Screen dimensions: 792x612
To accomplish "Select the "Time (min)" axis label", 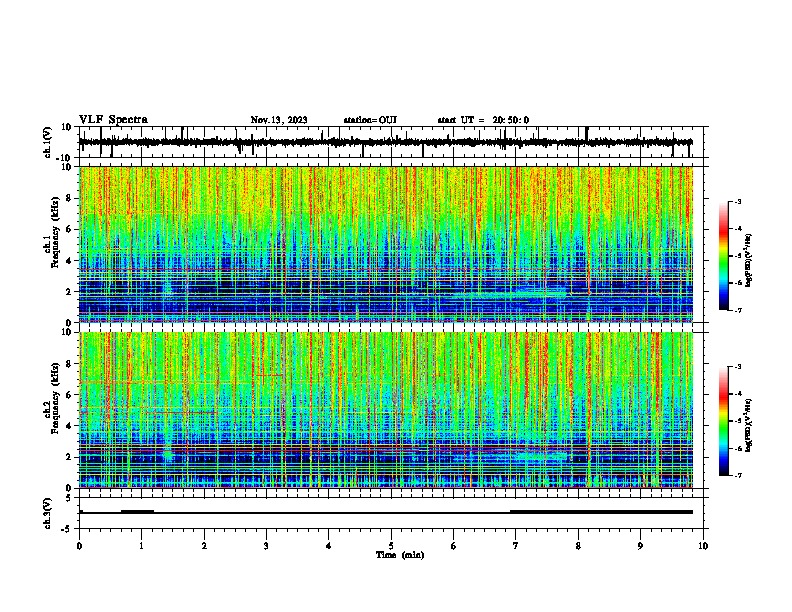I will click(400, 555).
